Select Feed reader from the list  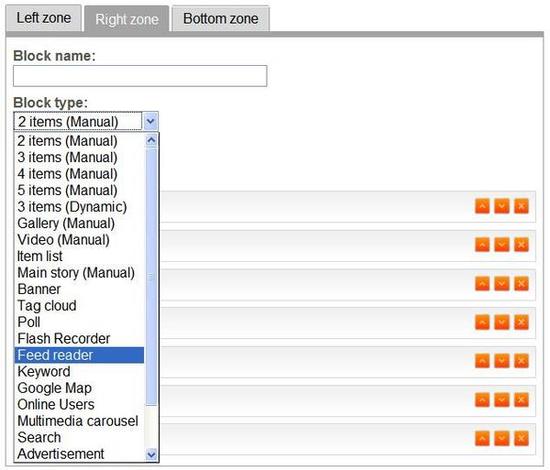pos(79,355)
